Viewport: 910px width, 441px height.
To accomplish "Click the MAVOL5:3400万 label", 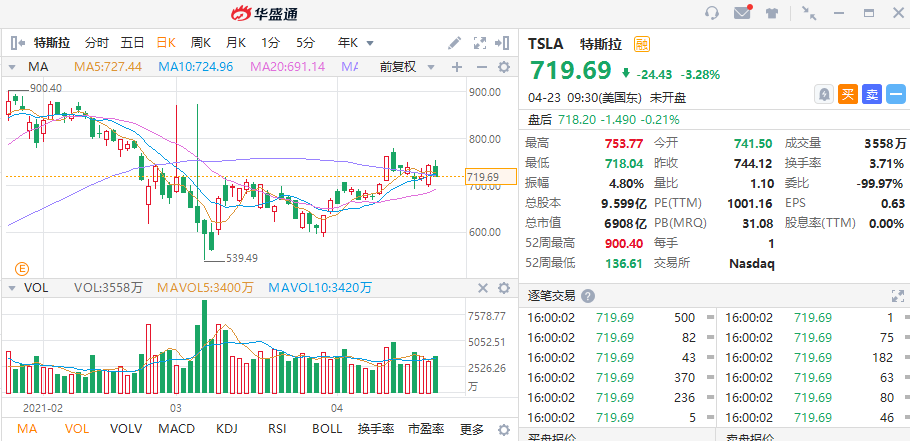I will pyautogui.click(x=206, y=288).
